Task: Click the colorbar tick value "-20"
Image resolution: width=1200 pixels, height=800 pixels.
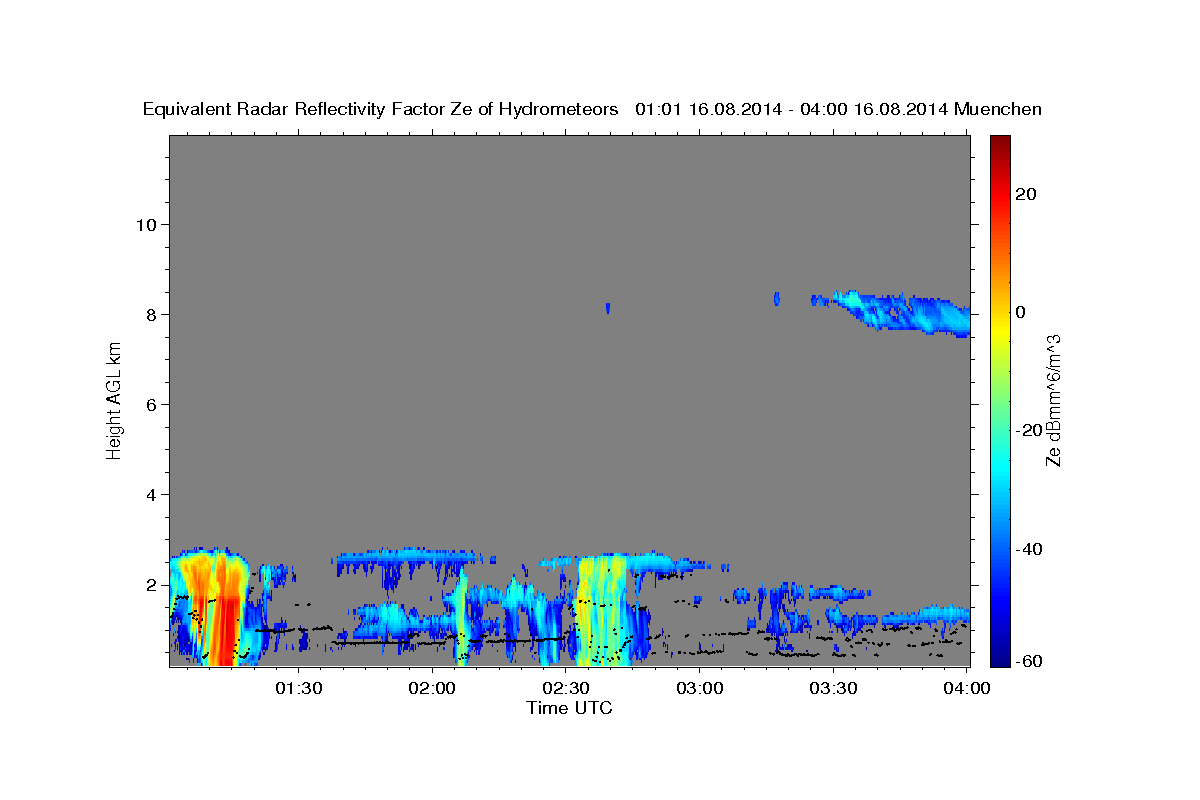Action: pos(1030,430)
